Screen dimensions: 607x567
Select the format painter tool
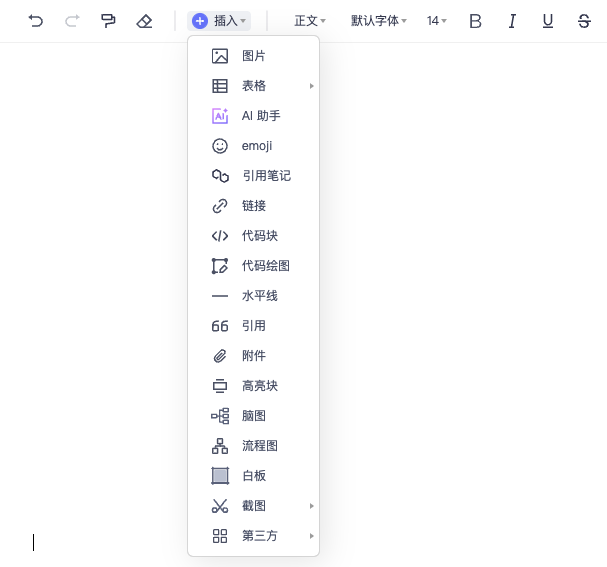(x=108, y=21)
